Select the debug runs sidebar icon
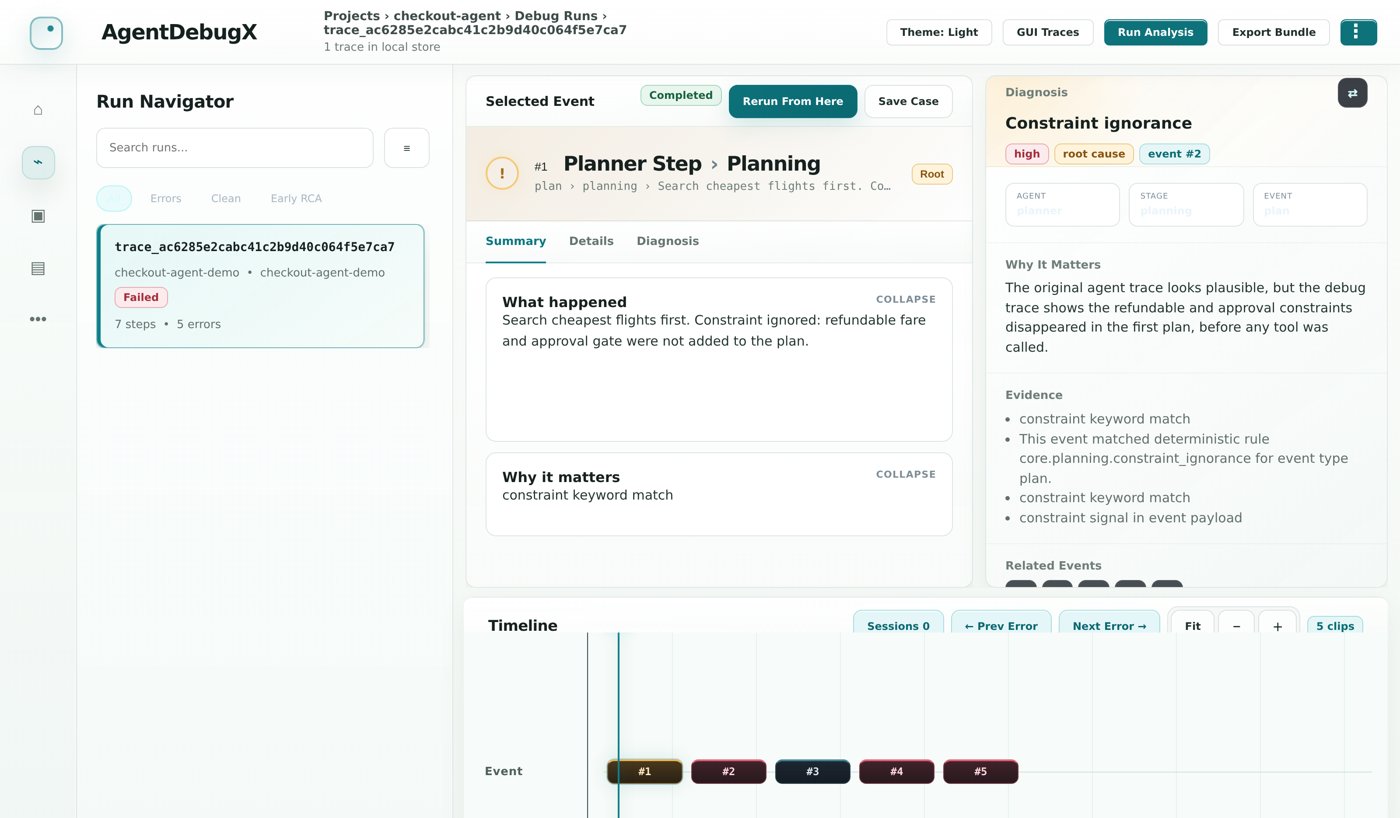 coord(38,163)
